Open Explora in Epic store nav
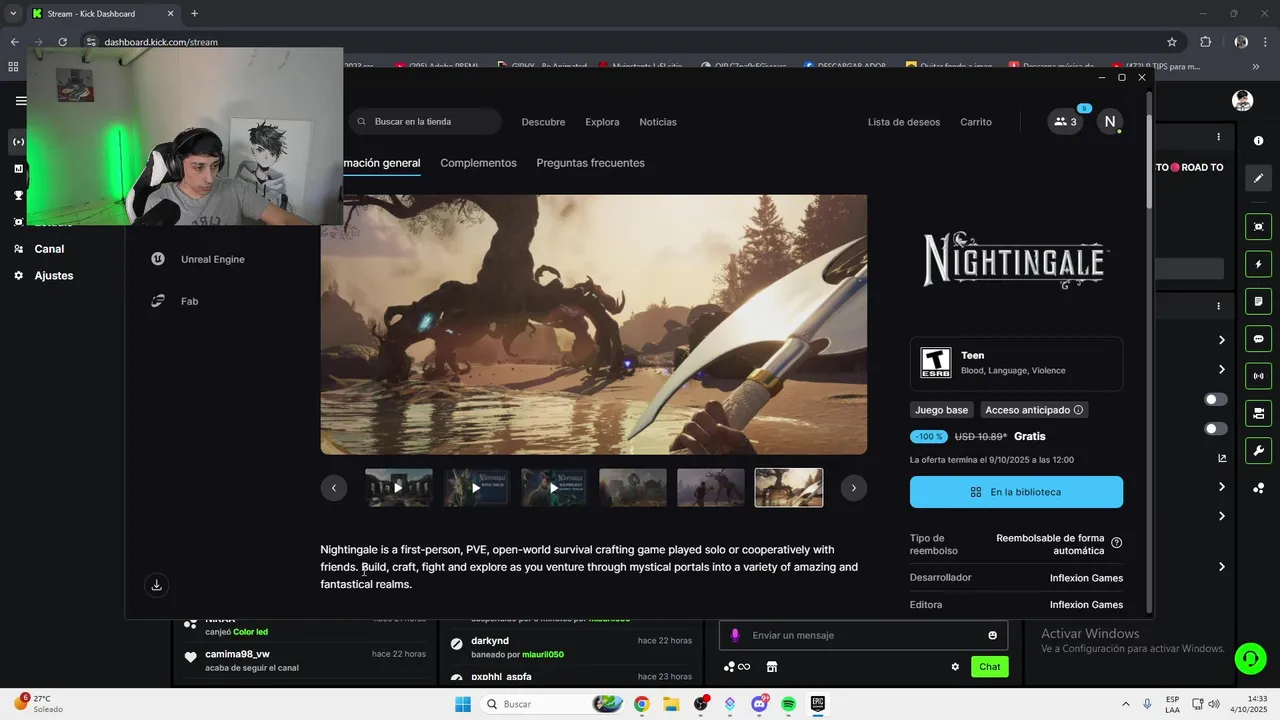This screenshot has height=720, width=1280. (x=602, y=122)
